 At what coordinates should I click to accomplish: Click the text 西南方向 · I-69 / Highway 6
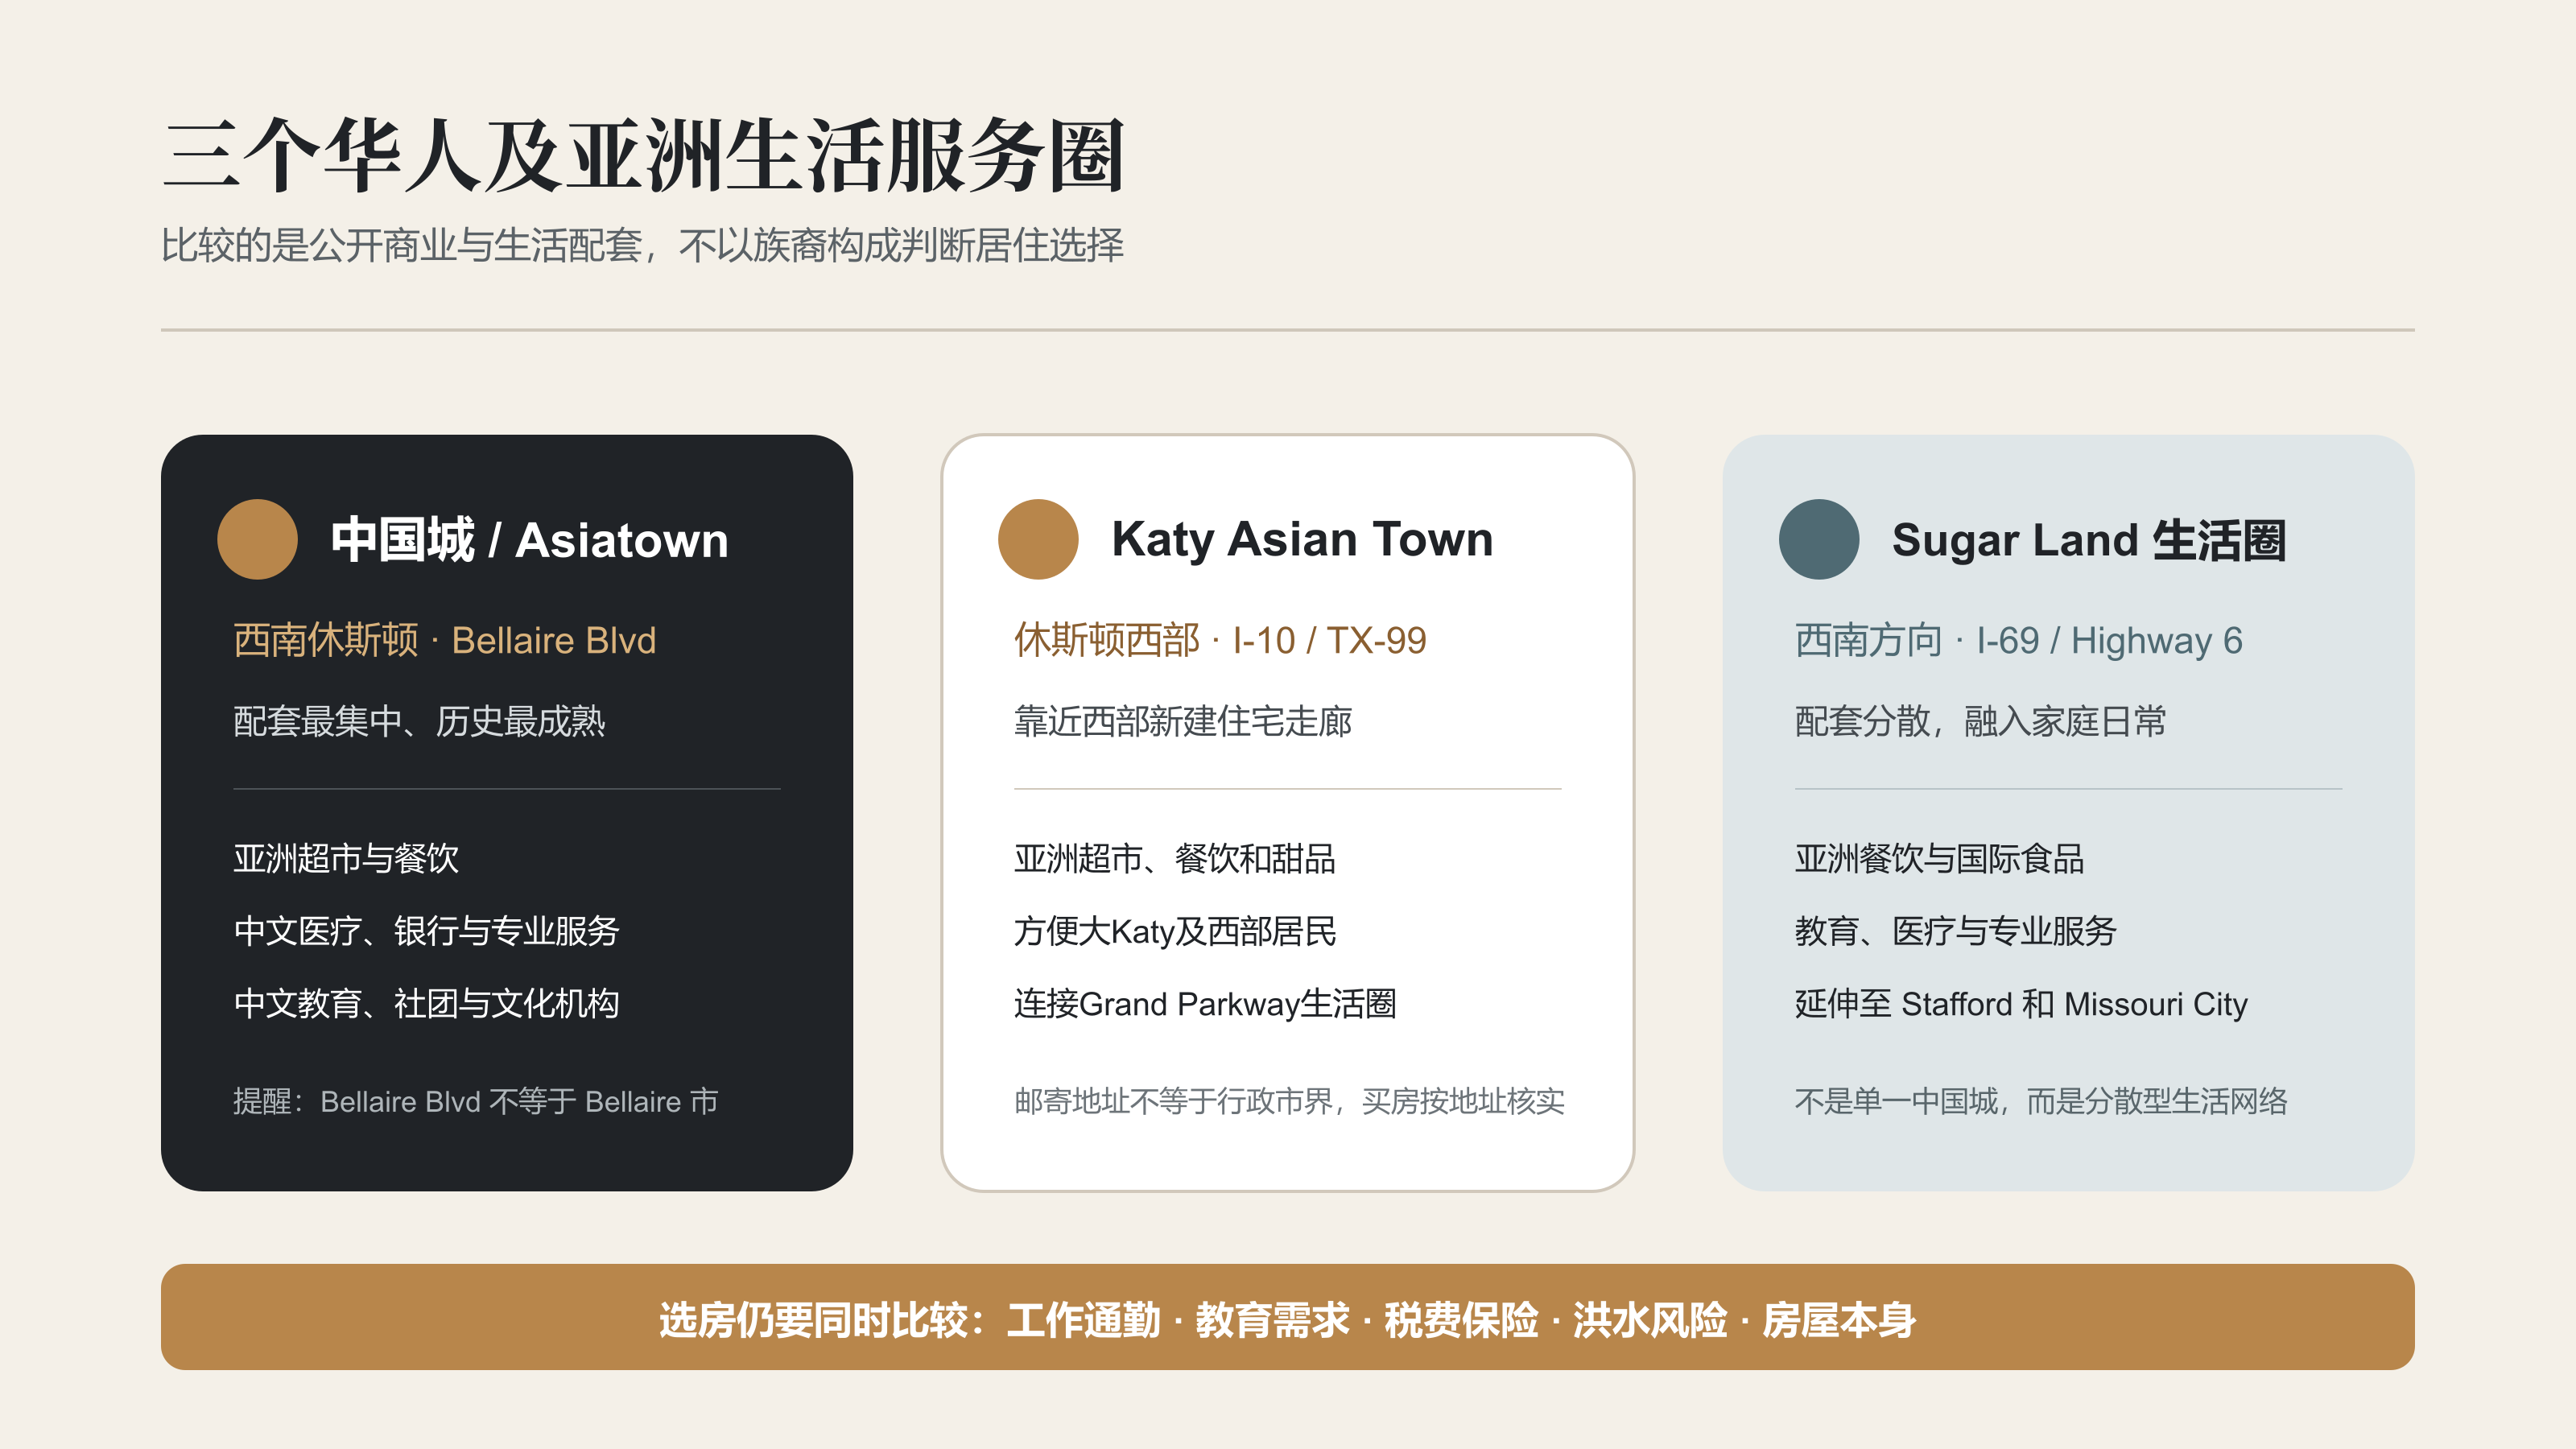click(x=2018, y=640)
